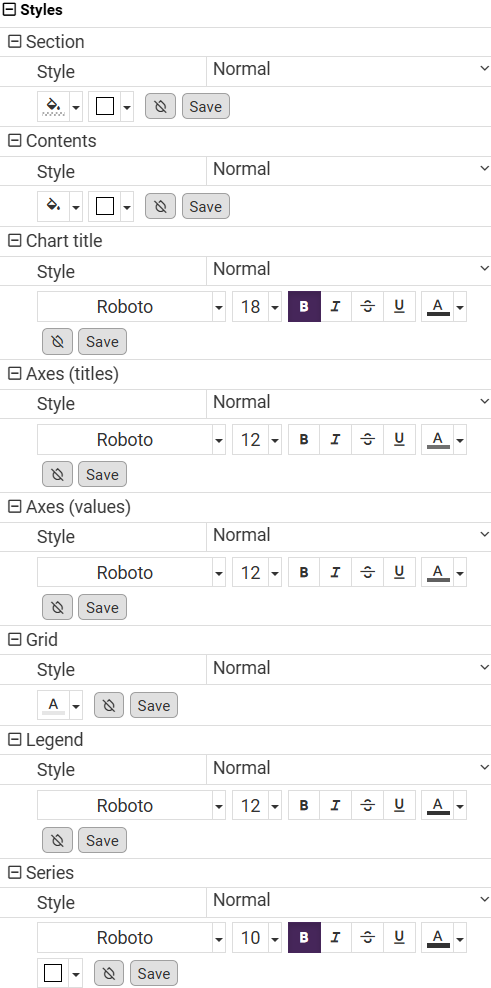Collapse the Styles panel header
Viewport: 491px width, 988px height.
[9, 10]
